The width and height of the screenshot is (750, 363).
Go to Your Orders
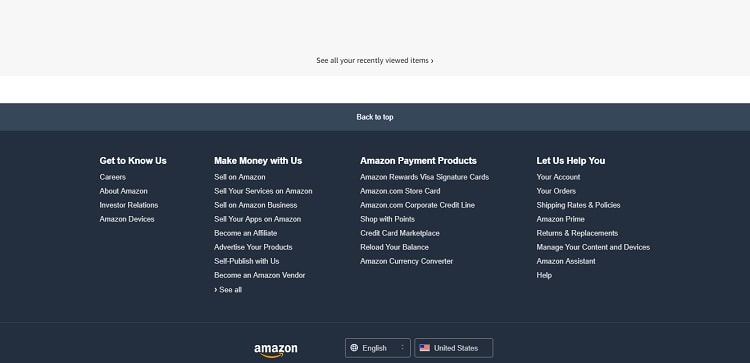(556, 191)
